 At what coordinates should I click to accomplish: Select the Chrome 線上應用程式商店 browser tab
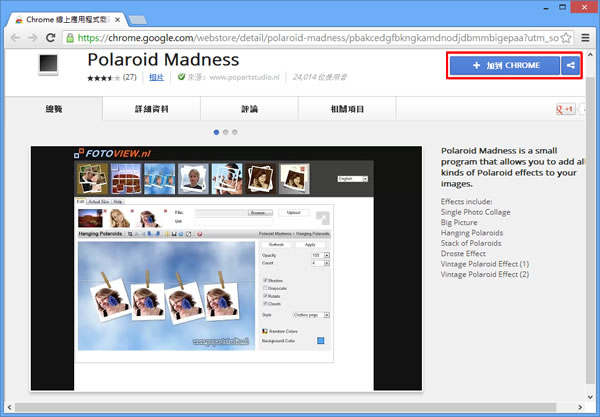click(x=67, y=20)
